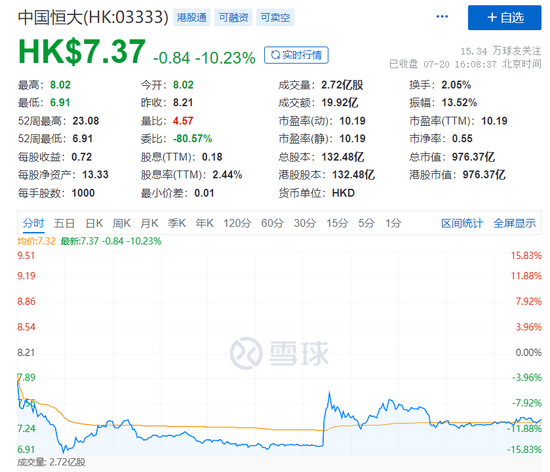
Task: Click the 货币单位 value HKD
Action: click(343, 193)
